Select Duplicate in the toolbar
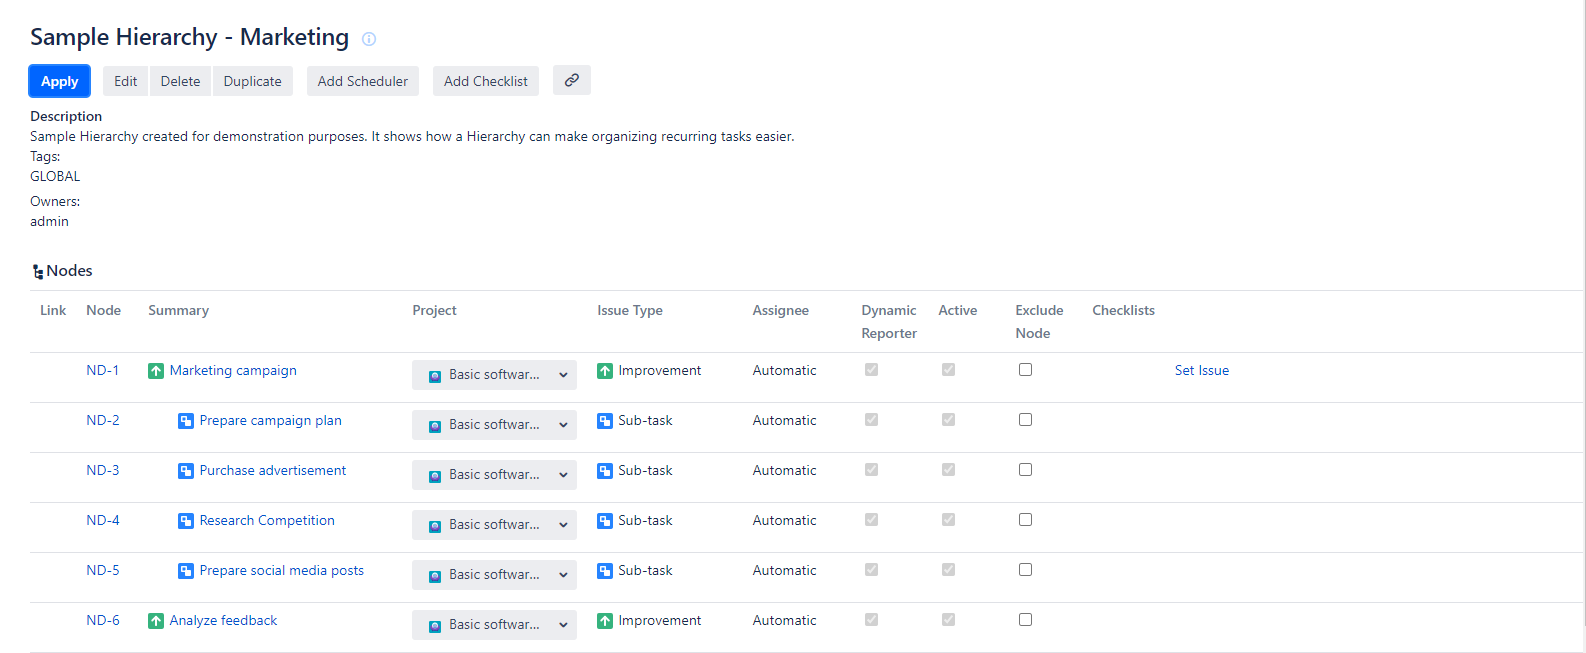 pyautogui.click(x=252, y=81)
